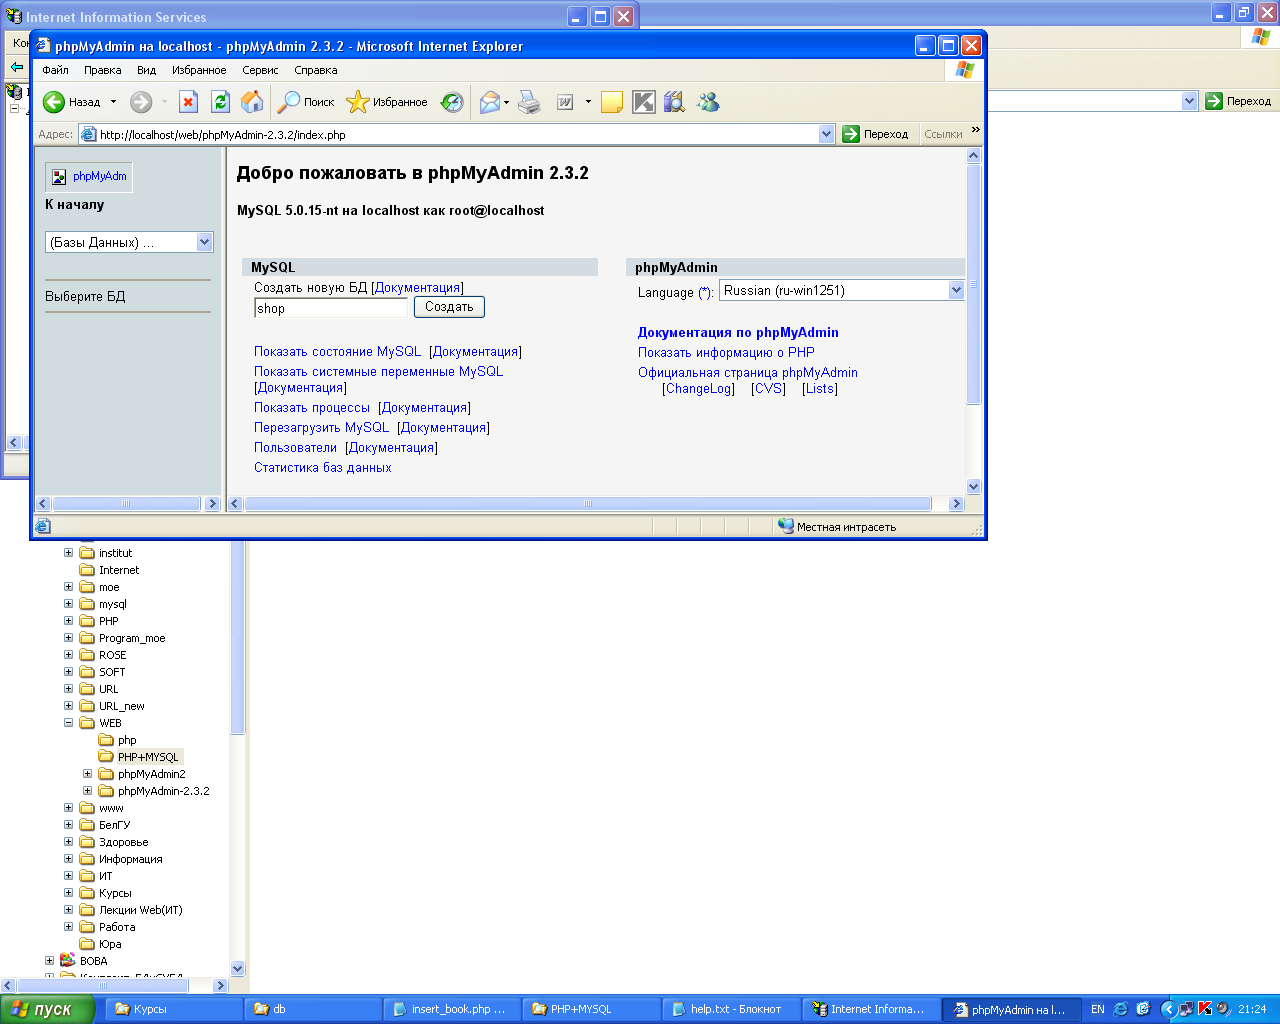Open the Справка menu
This screenshot has height=1024, width=1280.
click(316, 70)
